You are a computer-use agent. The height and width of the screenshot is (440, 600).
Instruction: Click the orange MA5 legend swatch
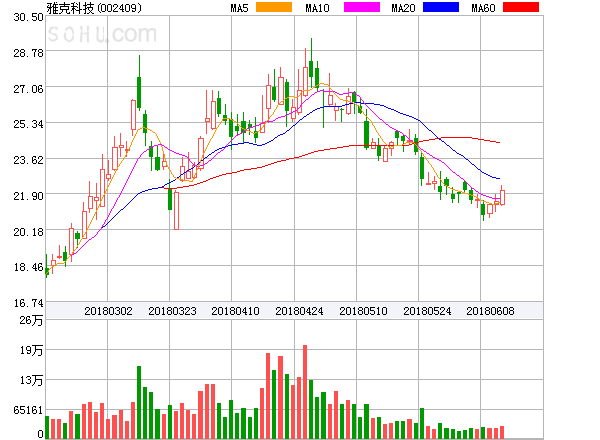coord(274,7)
